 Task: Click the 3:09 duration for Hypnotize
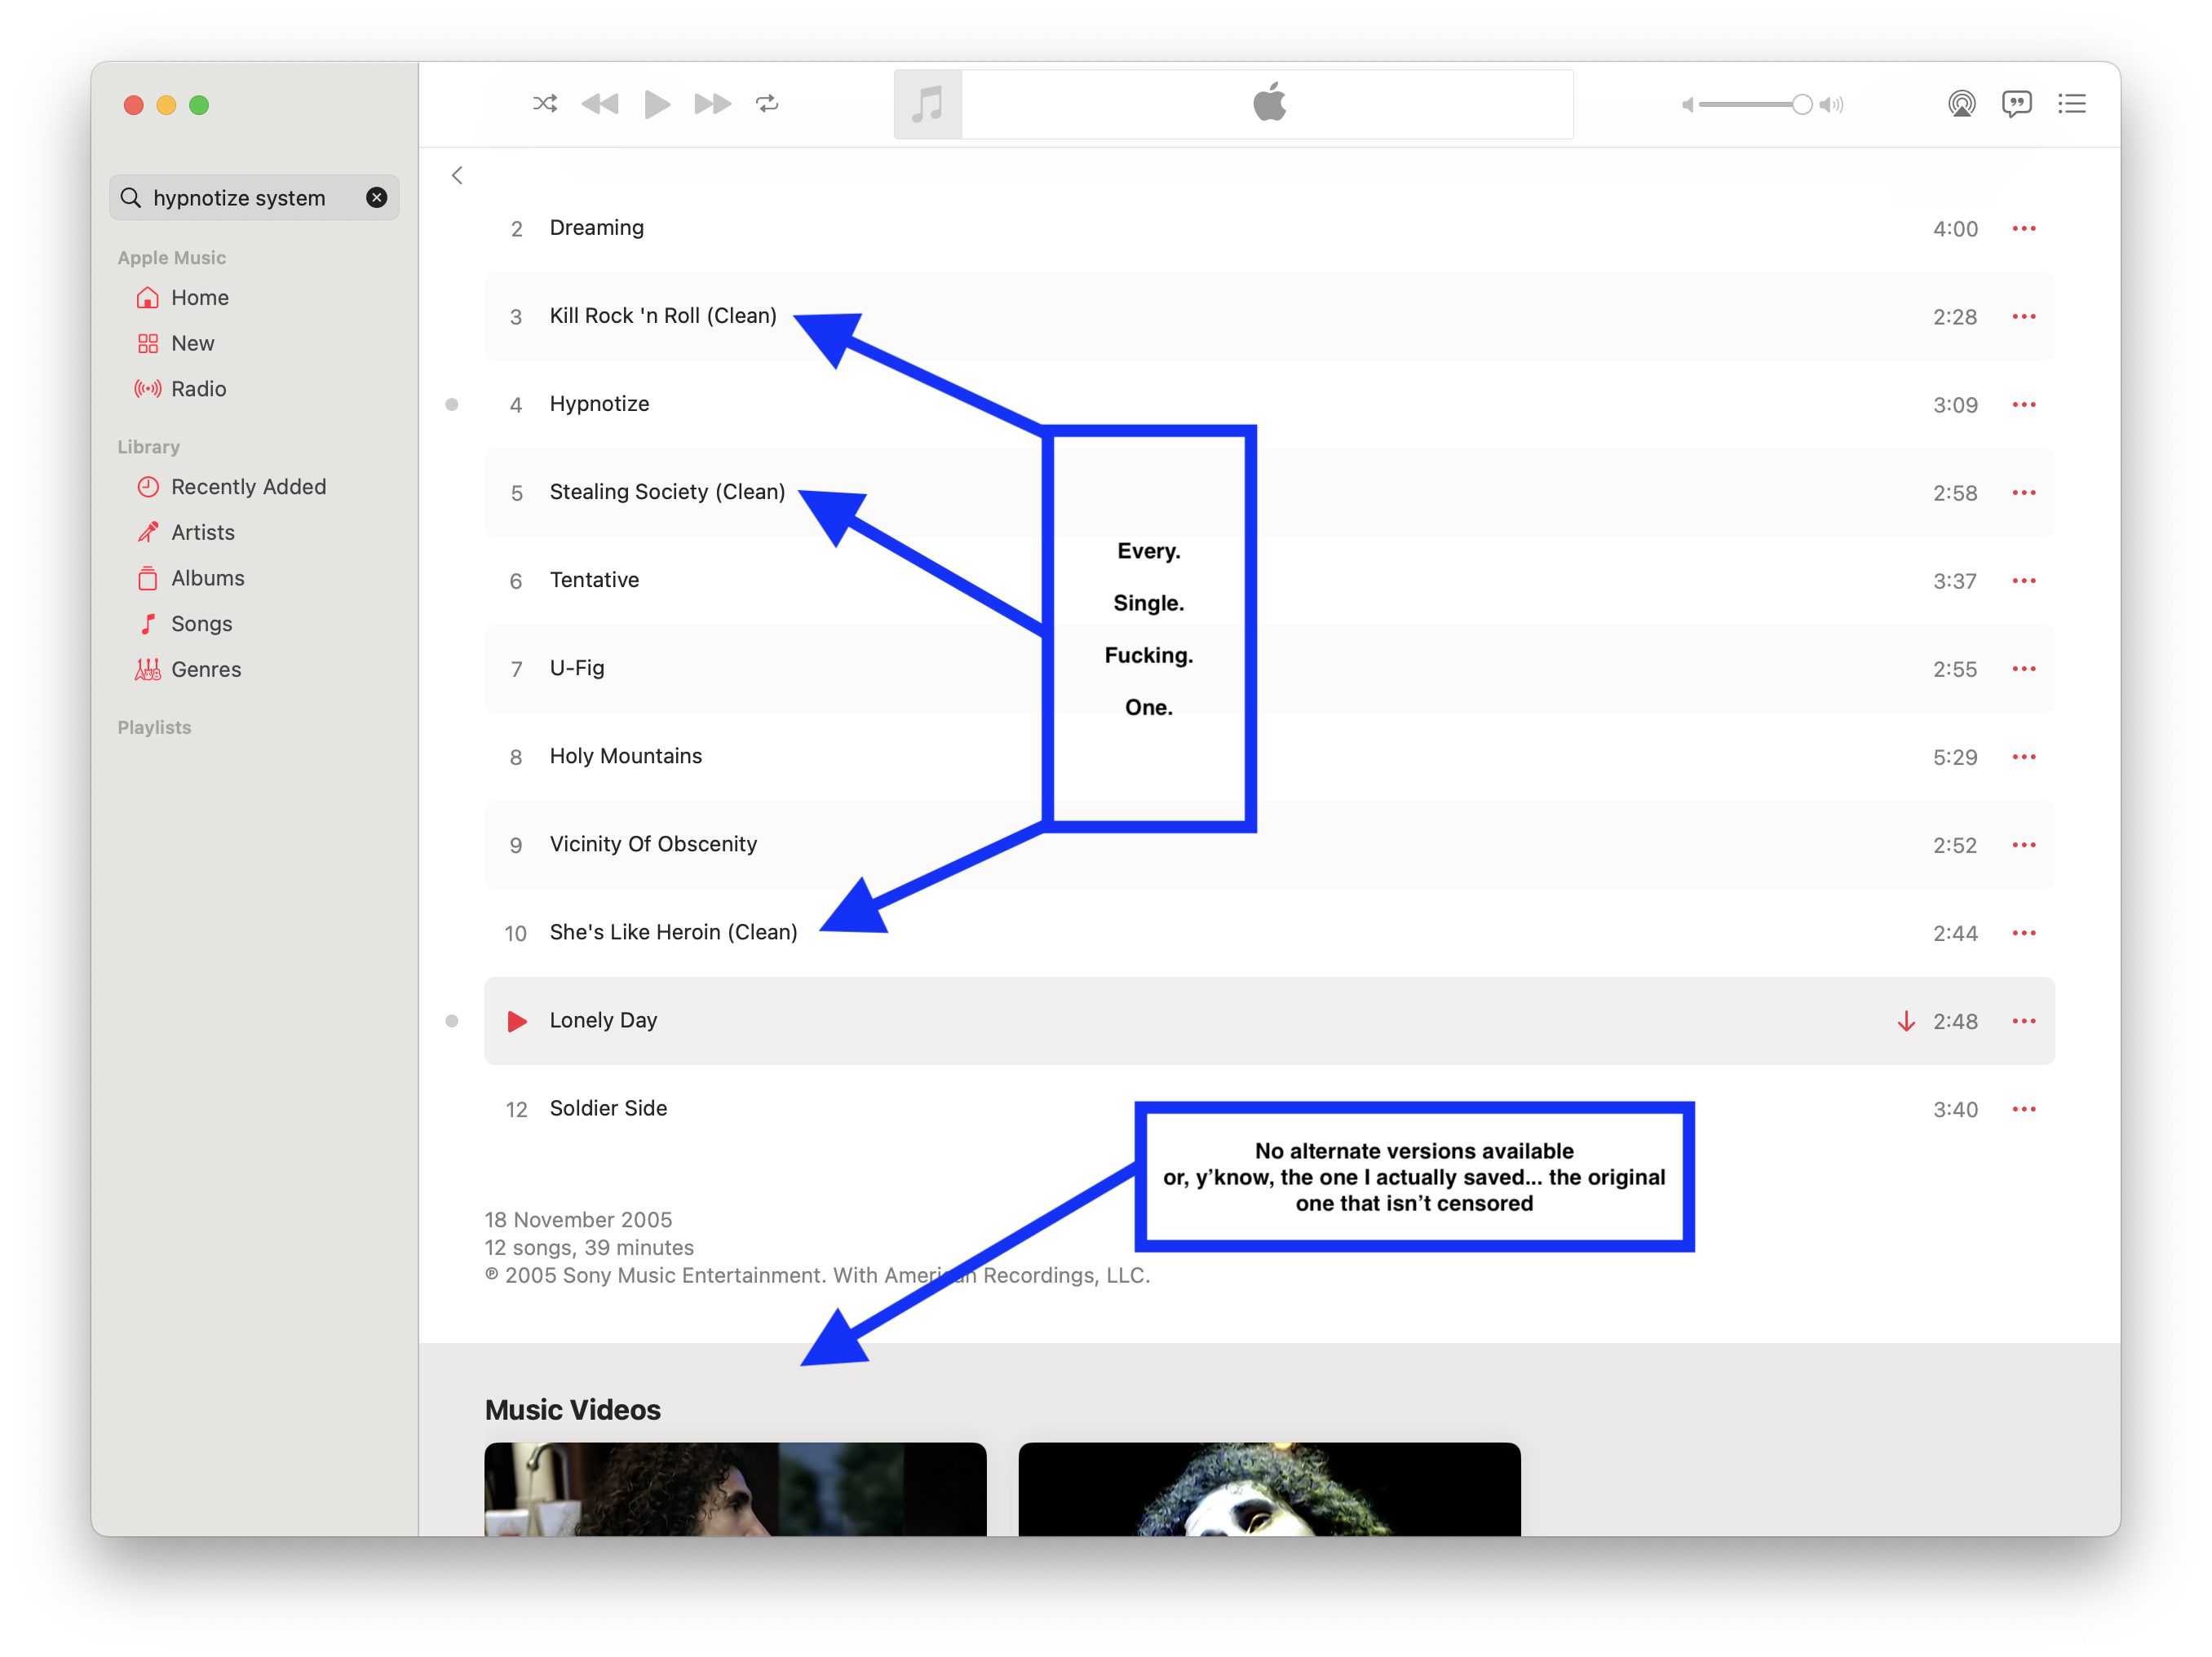tap(1954, 405)
